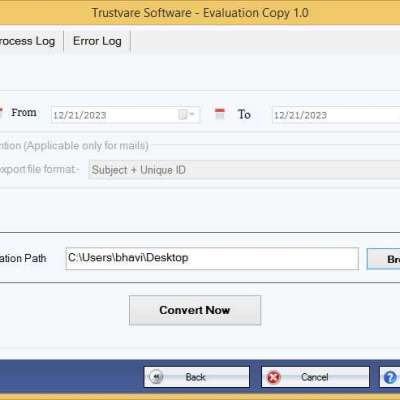Click the To label text
Image resolution: width=400 pixels, height=400 pixels.
pyautogui.click(x=244, y=114)
